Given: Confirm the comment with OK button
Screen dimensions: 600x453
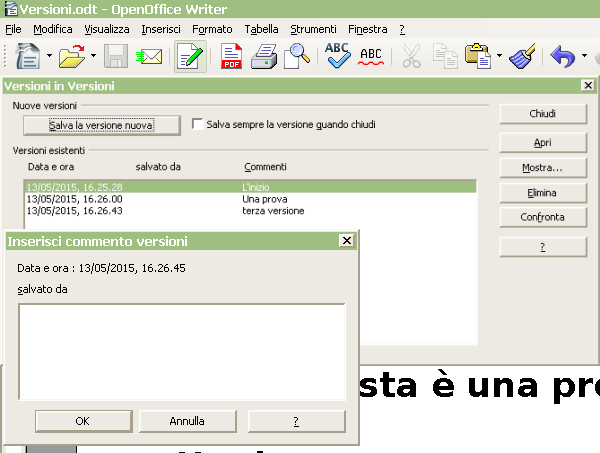Looking at the screenshot, I should tap(83, 421).
